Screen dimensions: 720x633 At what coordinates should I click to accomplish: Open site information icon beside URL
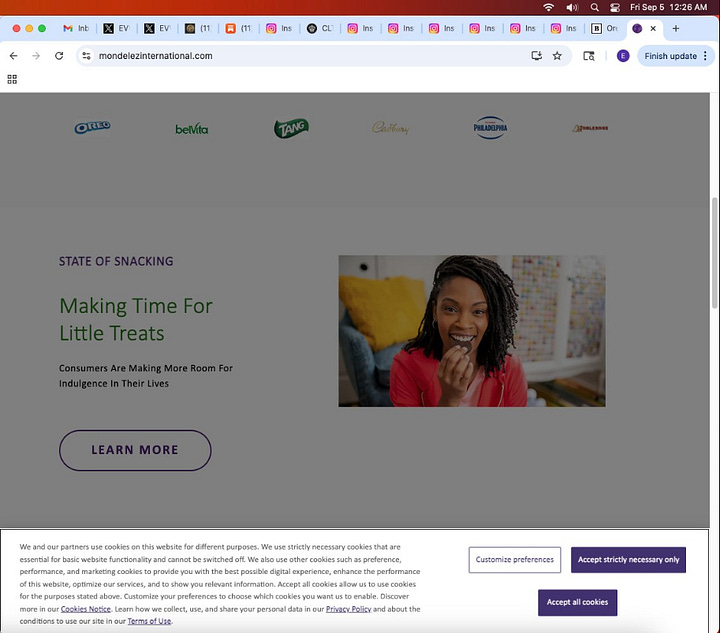86,56
